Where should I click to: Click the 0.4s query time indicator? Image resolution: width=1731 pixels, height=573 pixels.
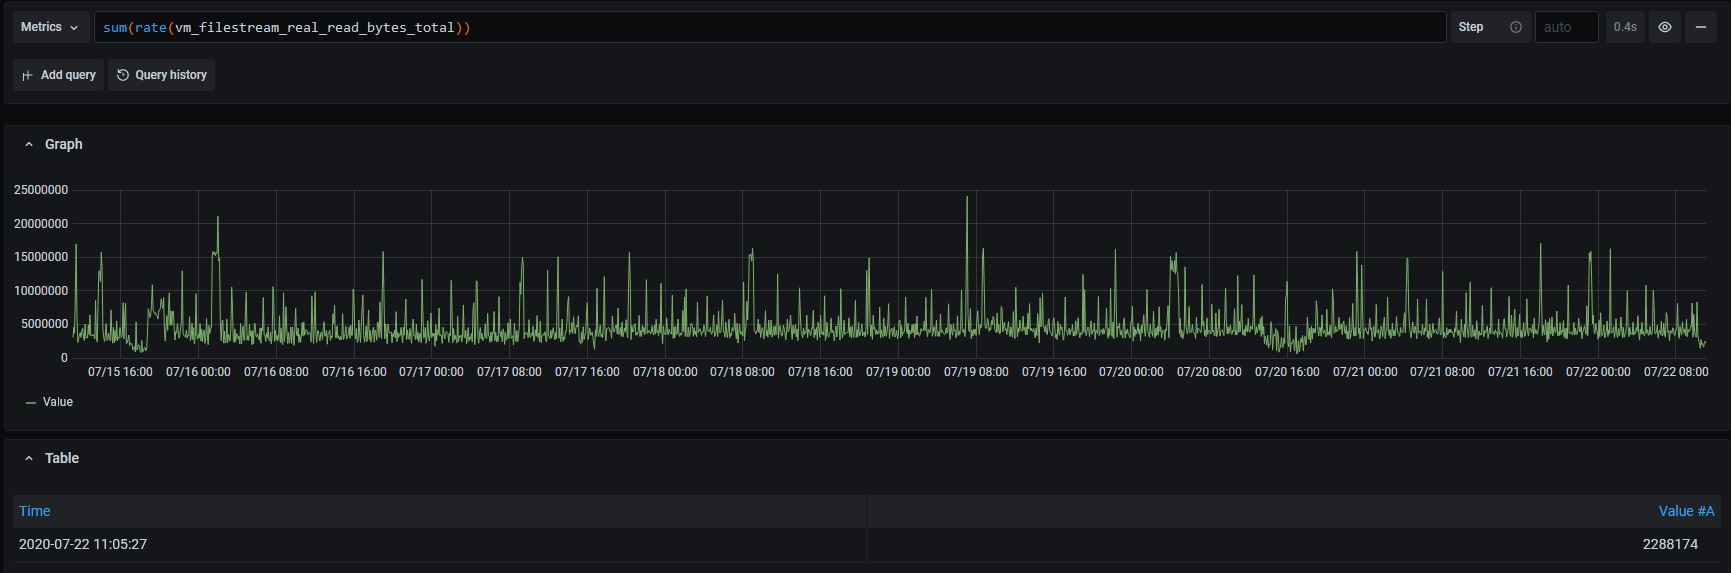point(1625,27)
